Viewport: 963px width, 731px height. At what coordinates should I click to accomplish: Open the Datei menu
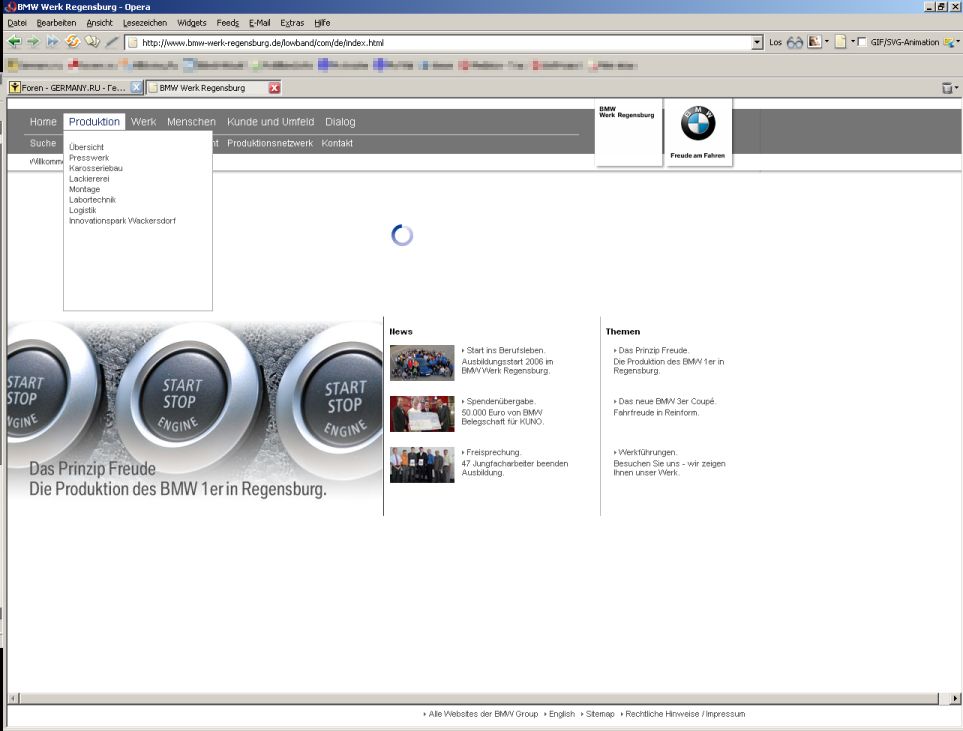coord(17,23)
